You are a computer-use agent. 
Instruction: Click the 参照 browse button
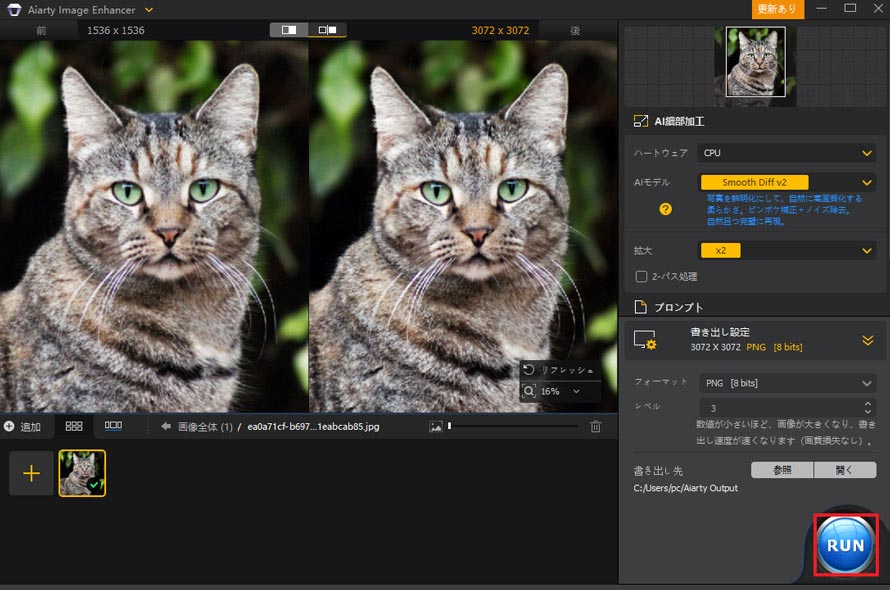coord(782,470)
